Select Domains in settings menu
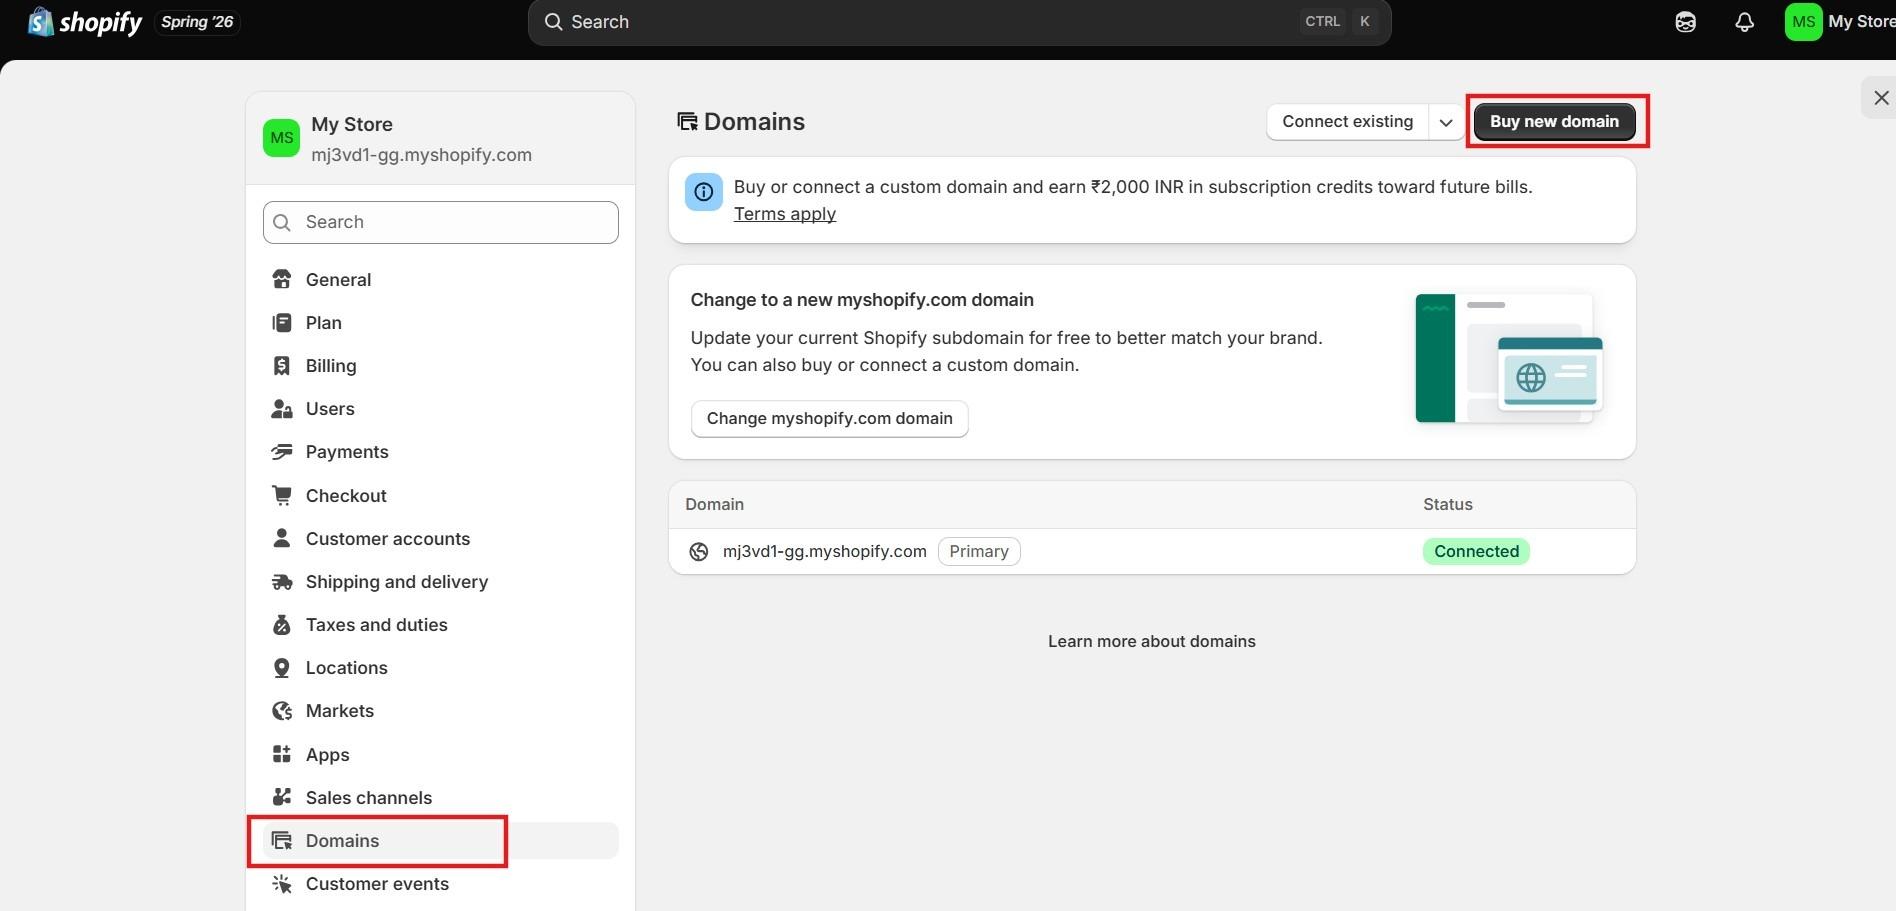Viewport: 1896px width, 911px height. tap(440, 840)
